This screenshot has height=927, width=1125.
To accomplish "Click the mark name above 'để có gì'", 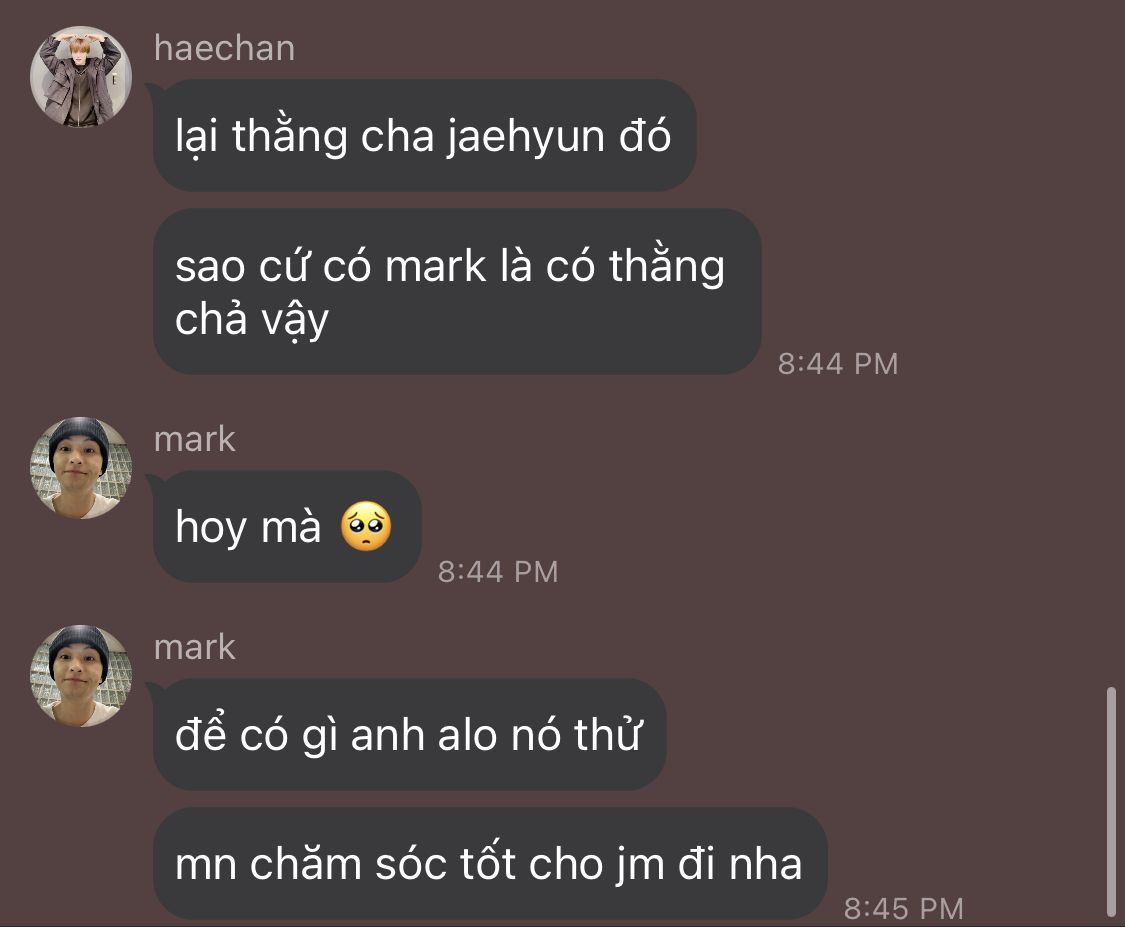I will tap(194, 647).
